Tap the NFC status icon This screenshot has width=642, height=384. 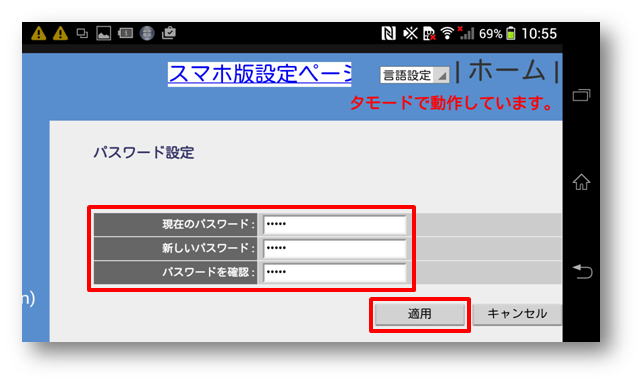[389, 33]
